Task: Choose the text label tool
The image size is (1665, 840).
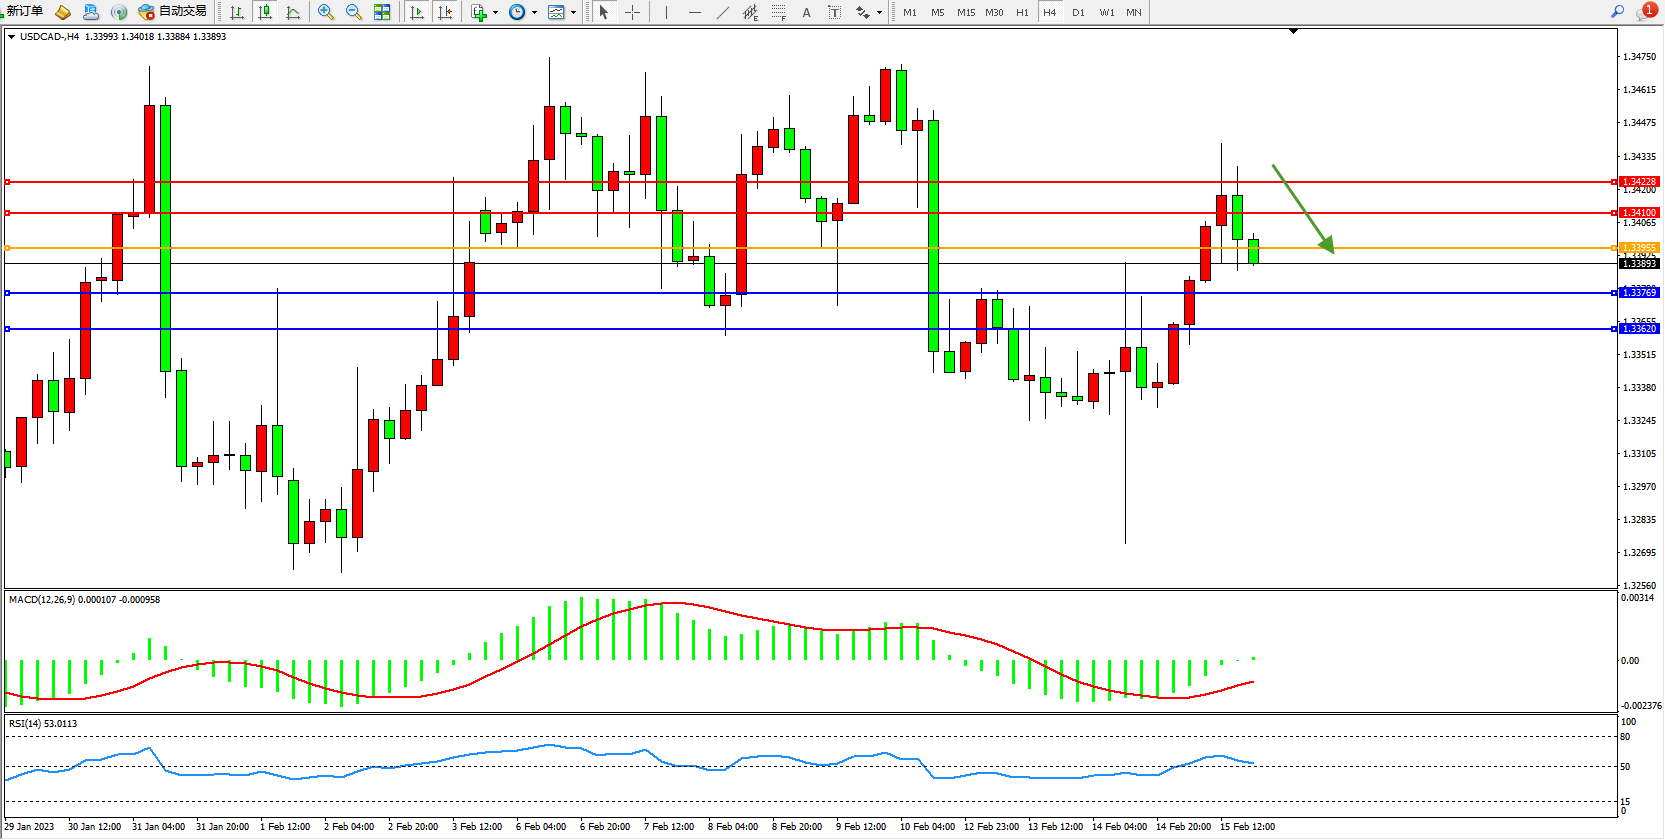Action: pos(806,12)
